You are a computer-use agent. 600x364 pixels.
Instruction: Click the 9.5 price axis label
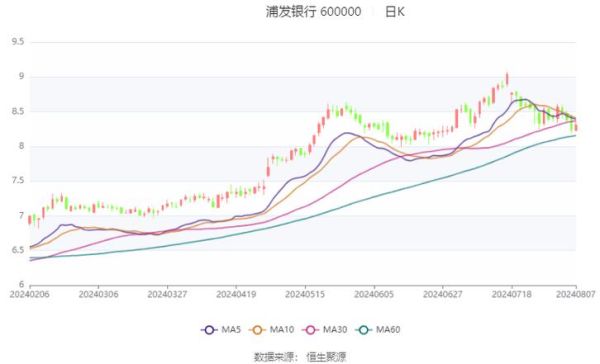(x=18, y=42)
